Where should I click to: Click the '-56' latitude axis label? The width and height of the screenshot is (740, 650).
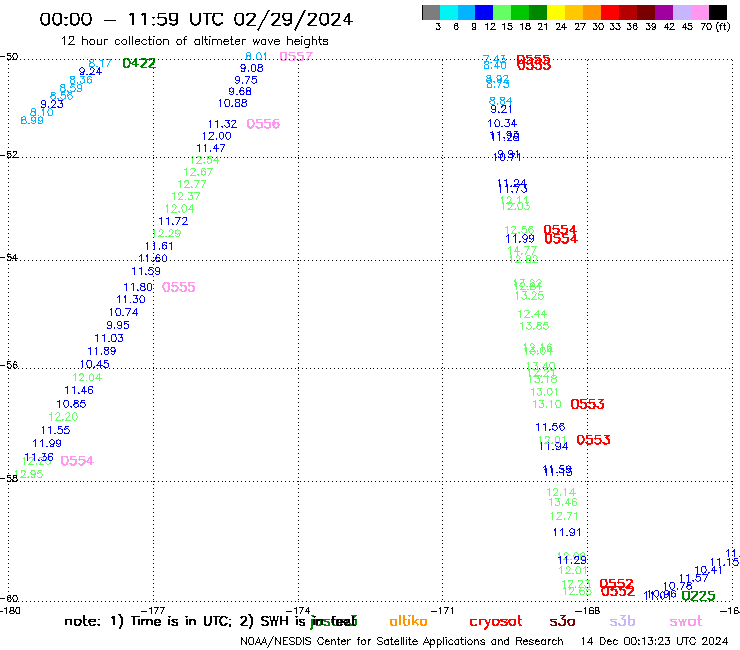pos(9,365)
